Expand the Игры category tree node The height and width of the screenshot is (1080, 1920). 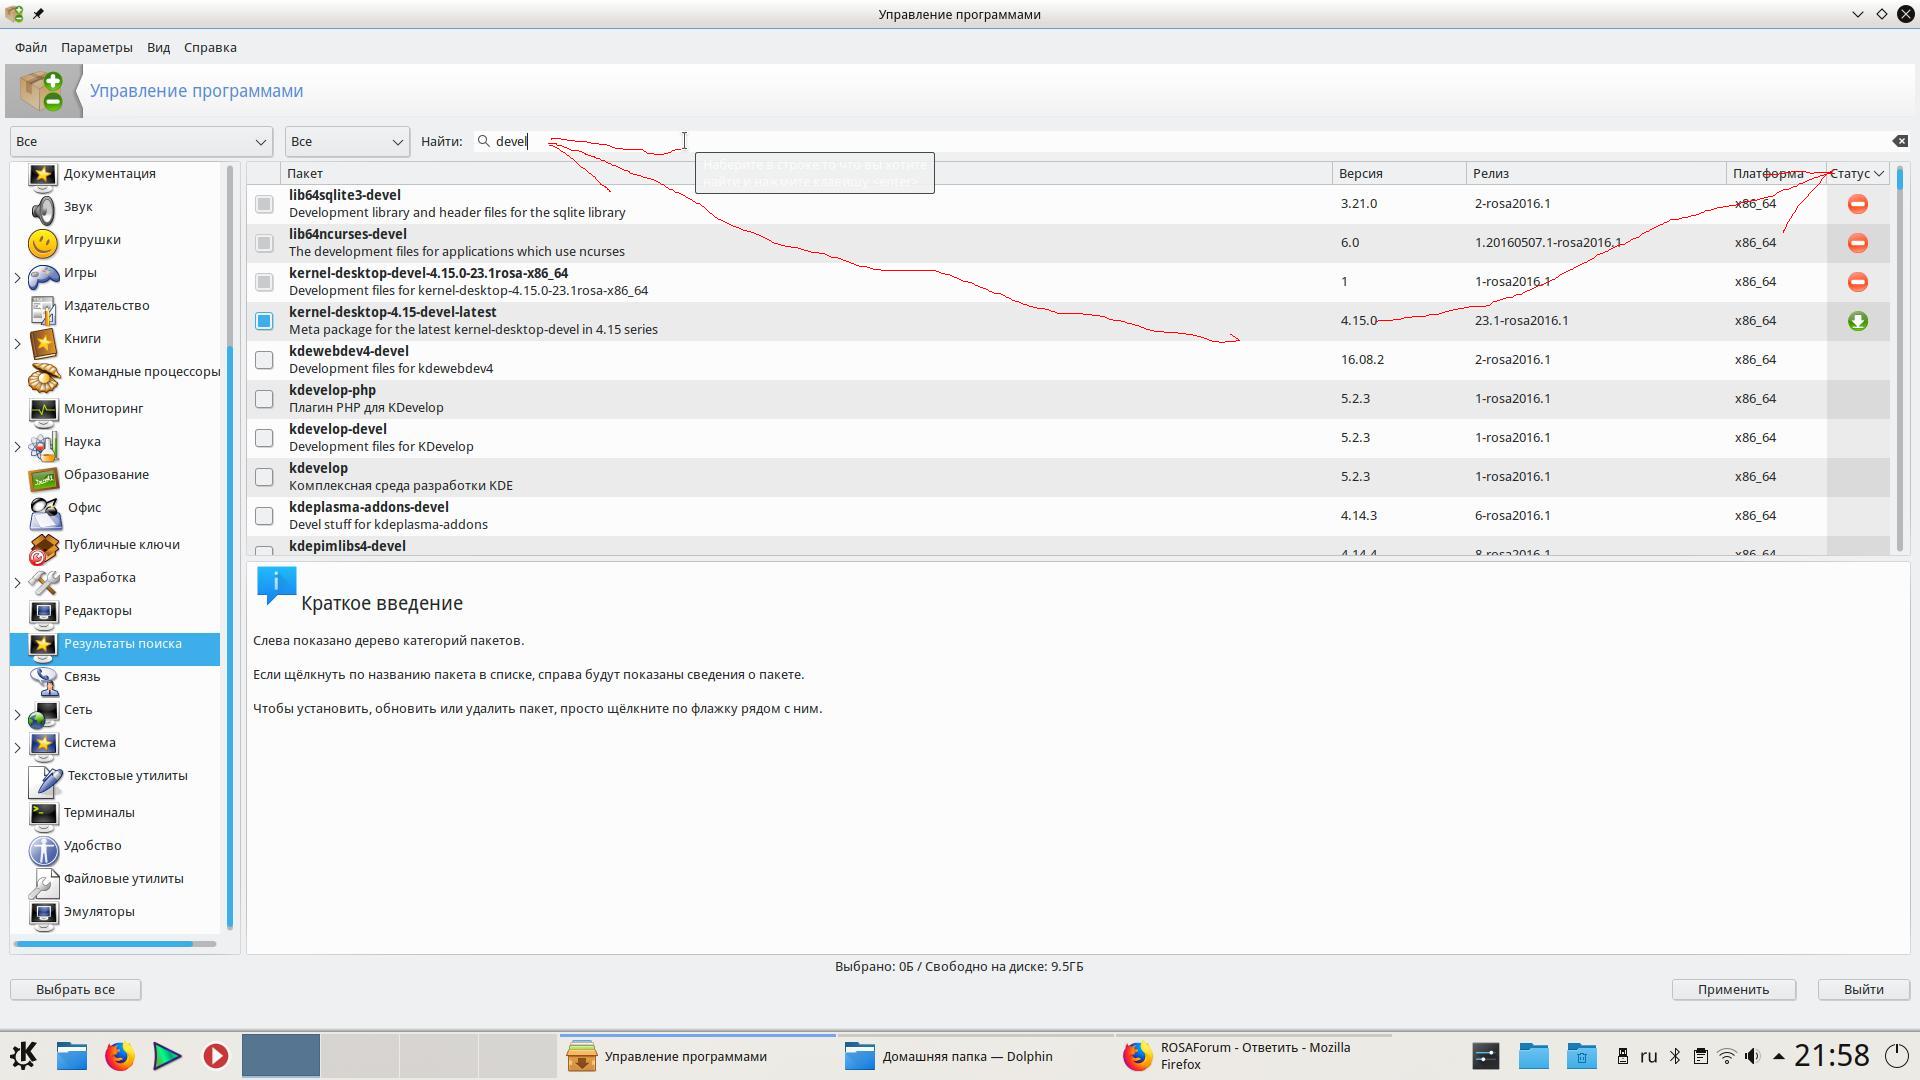[17, 277]
